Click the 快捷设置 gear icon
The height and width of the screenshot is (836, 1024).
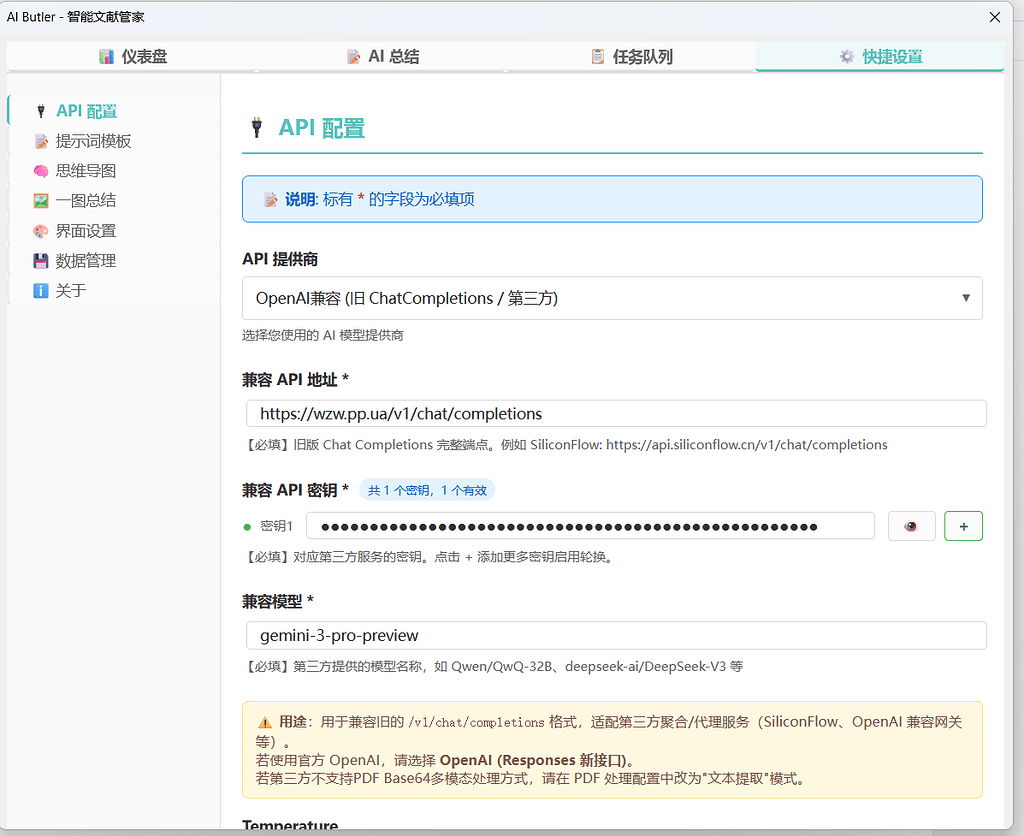[847, 57]
